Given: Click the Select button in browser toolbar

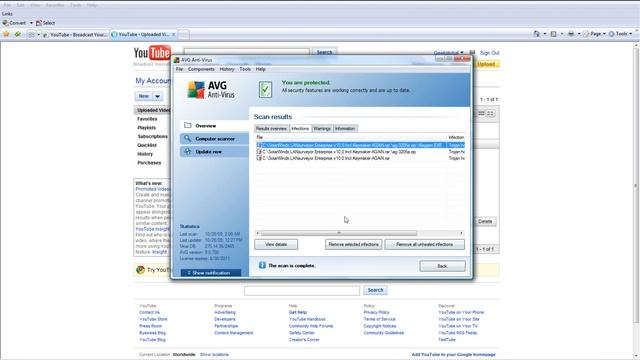Looking at the screenshot, I should (x=45, y=23).
